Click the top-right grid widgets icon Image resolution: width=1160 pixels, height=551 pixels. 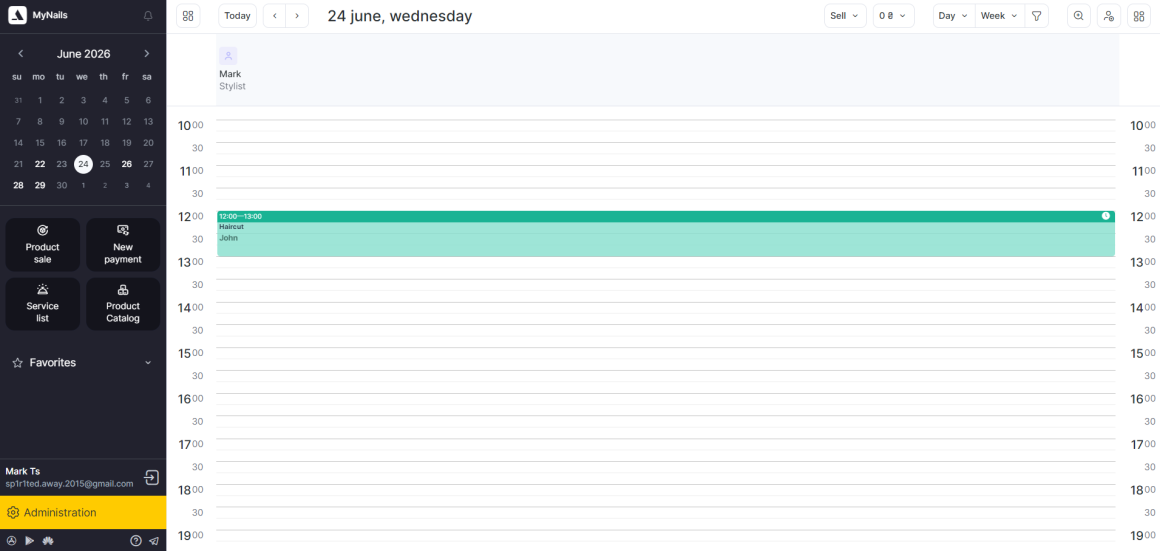[1139, 16]
